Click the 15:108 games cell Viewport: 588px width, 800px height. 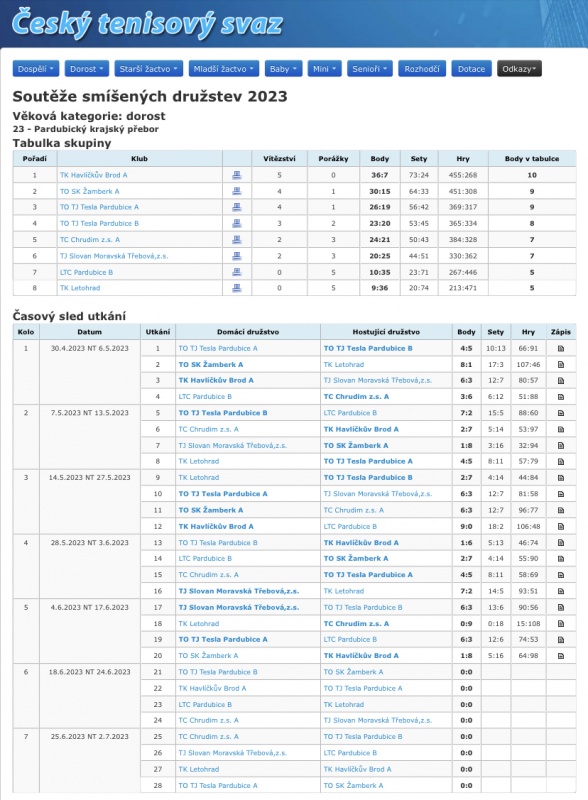pos(528,623)
